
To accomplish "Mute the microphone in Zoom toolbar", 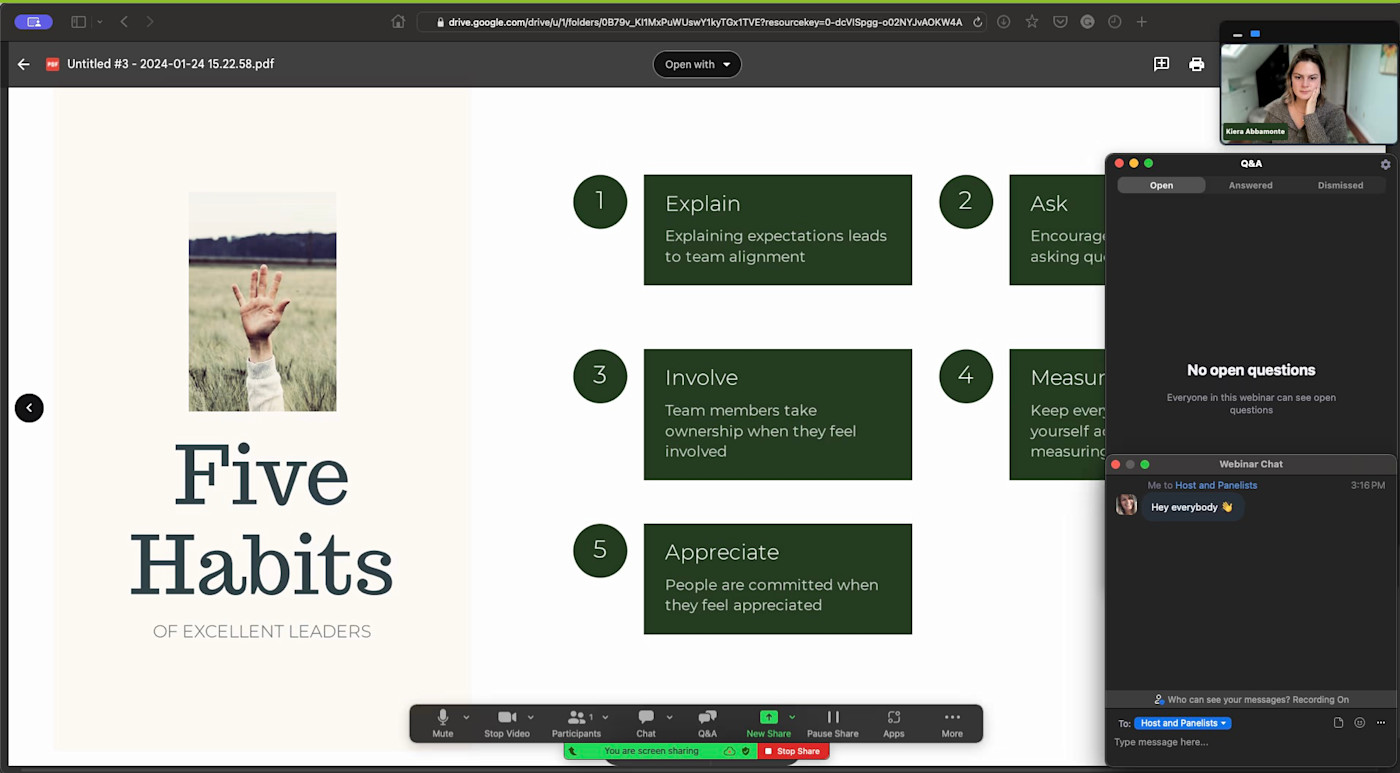I will click(443, 723).
